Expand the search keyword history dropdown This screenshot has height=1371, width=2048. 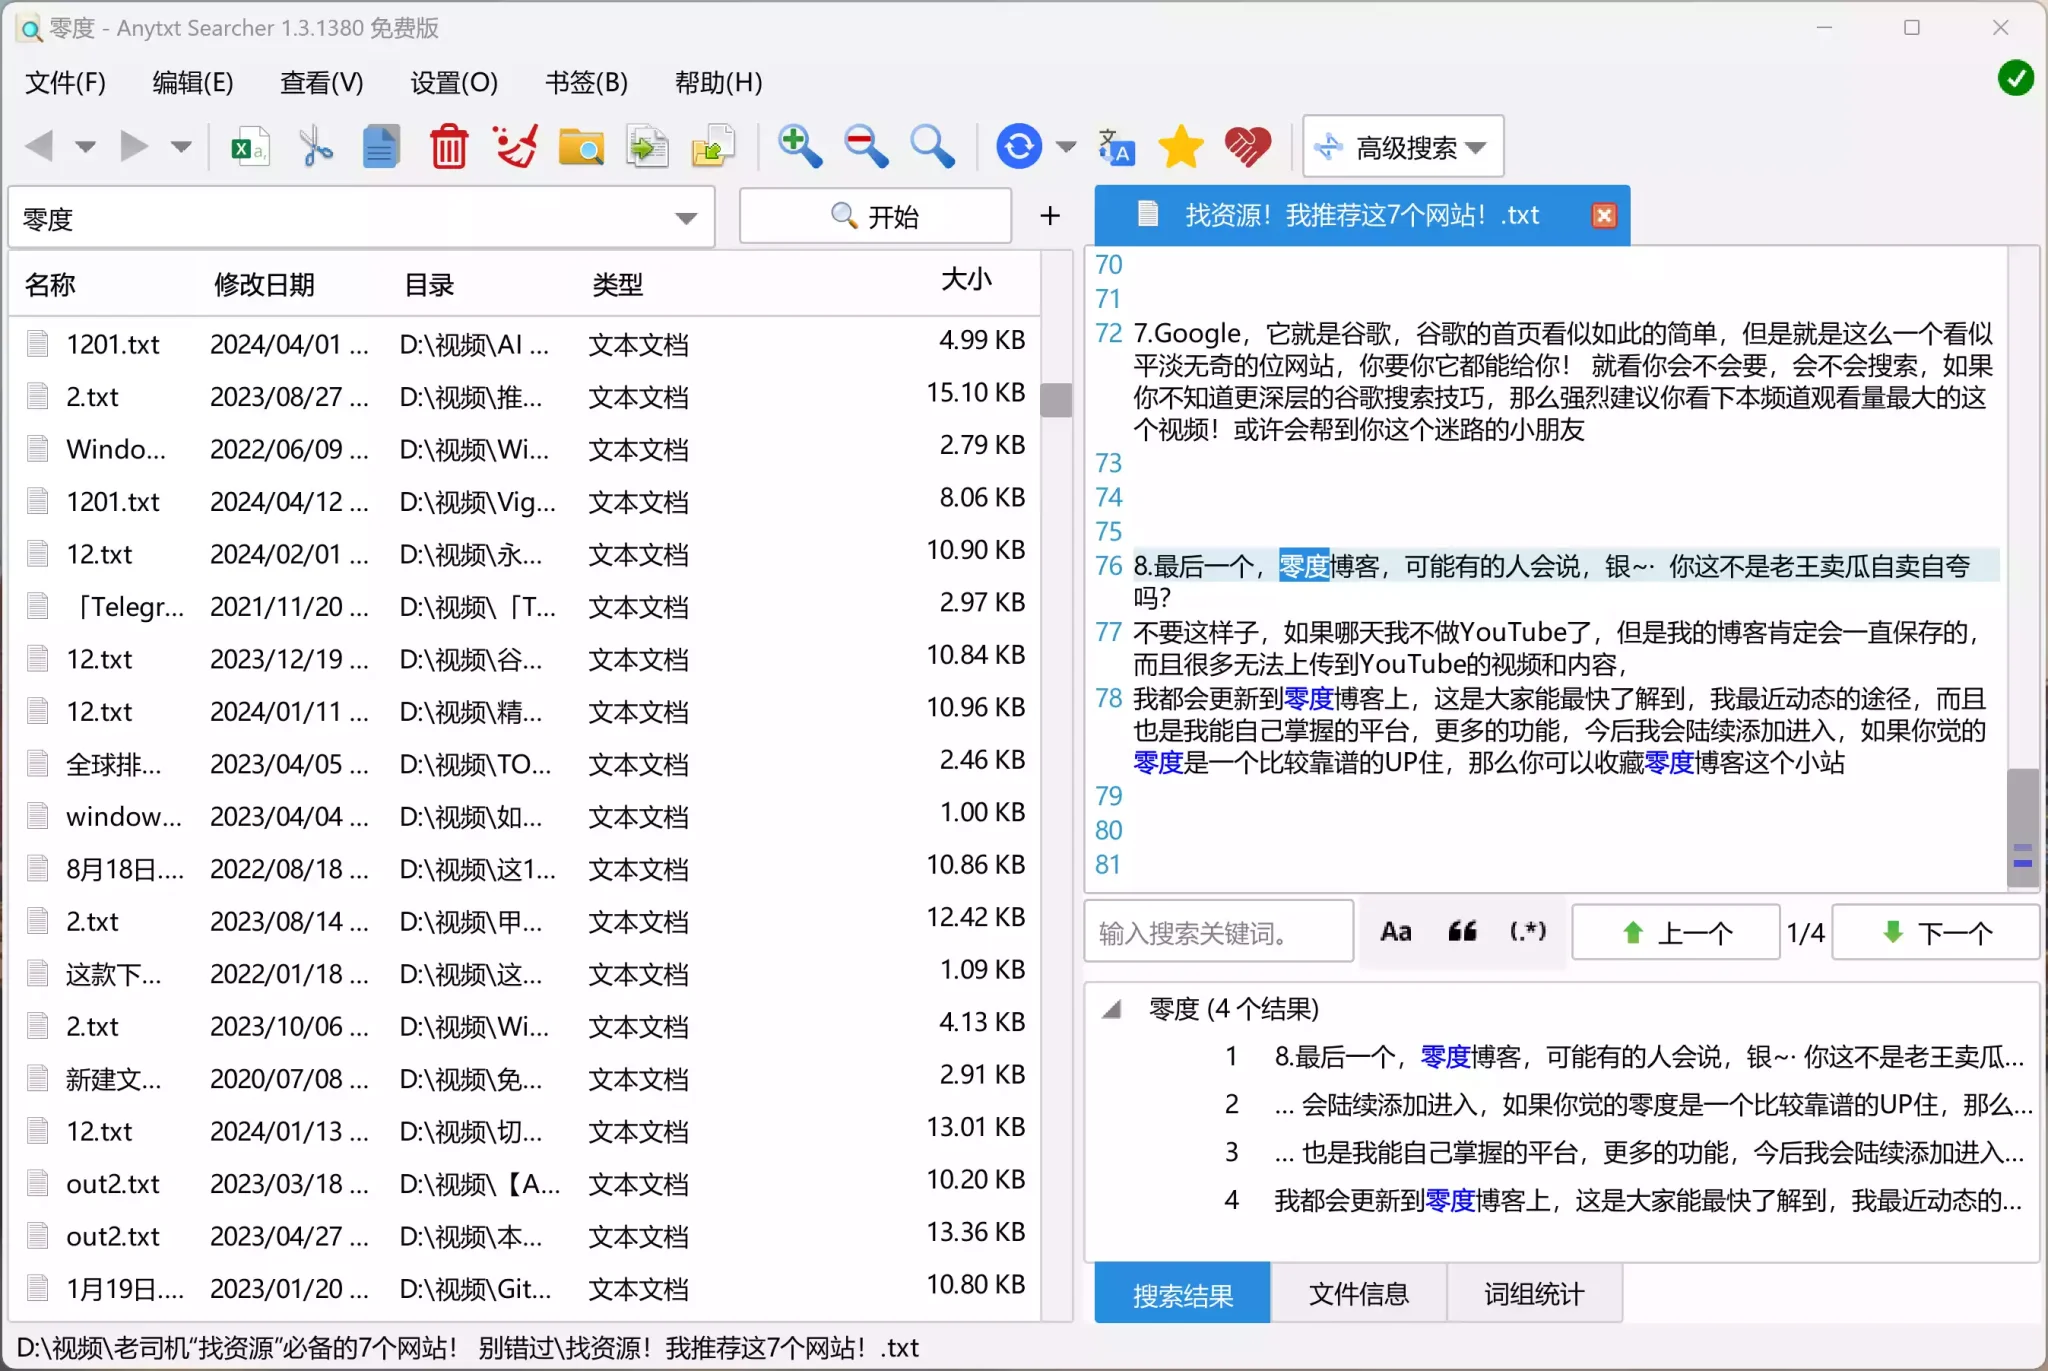686,218
